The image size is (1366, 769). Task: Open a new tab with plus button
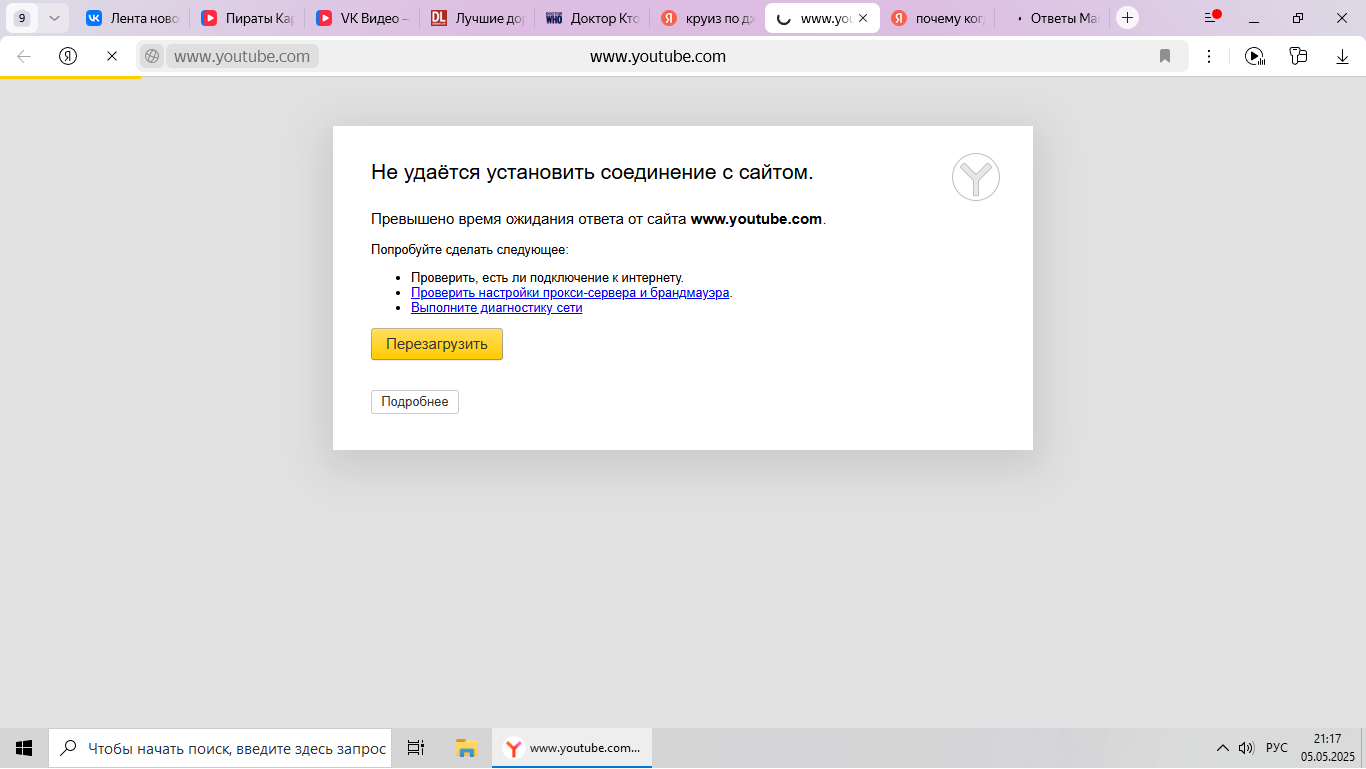tap(1128, 18)
